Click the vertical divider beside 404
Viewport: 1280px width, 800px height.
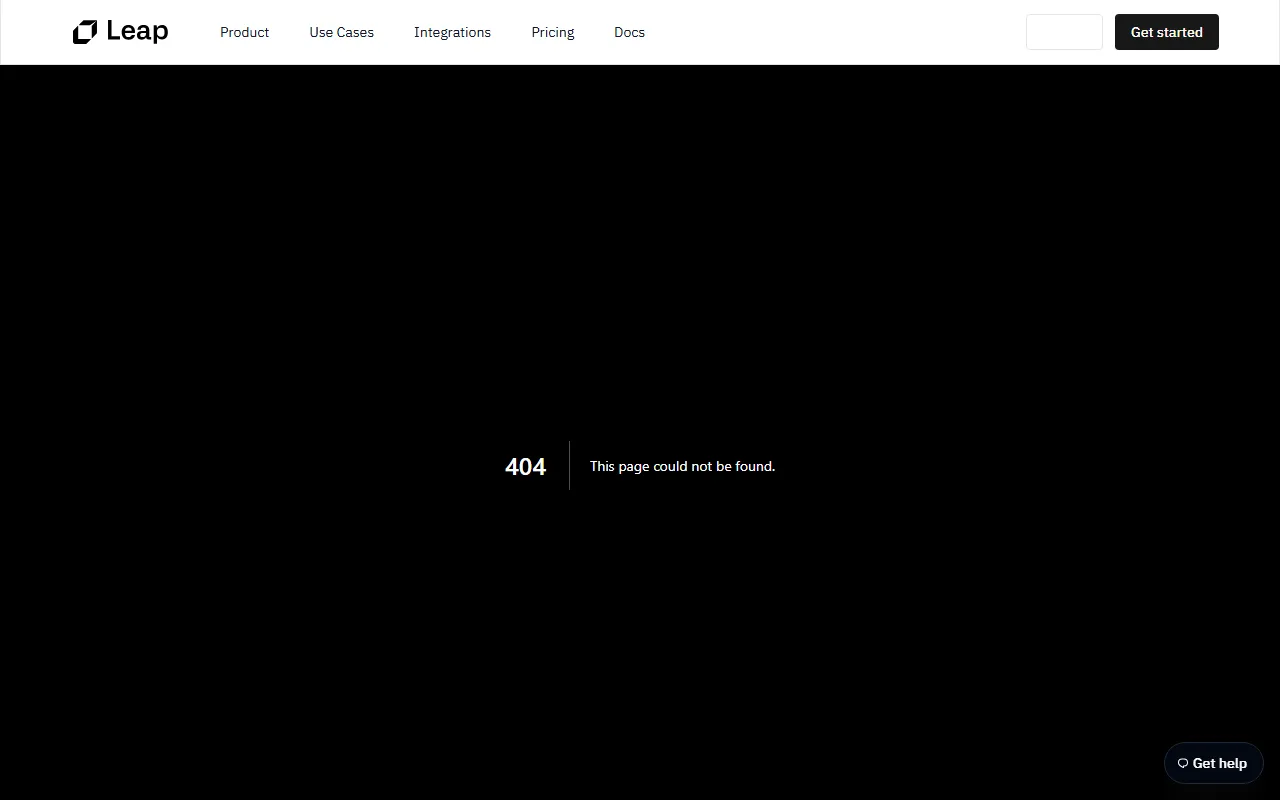[x=569, y=466]
